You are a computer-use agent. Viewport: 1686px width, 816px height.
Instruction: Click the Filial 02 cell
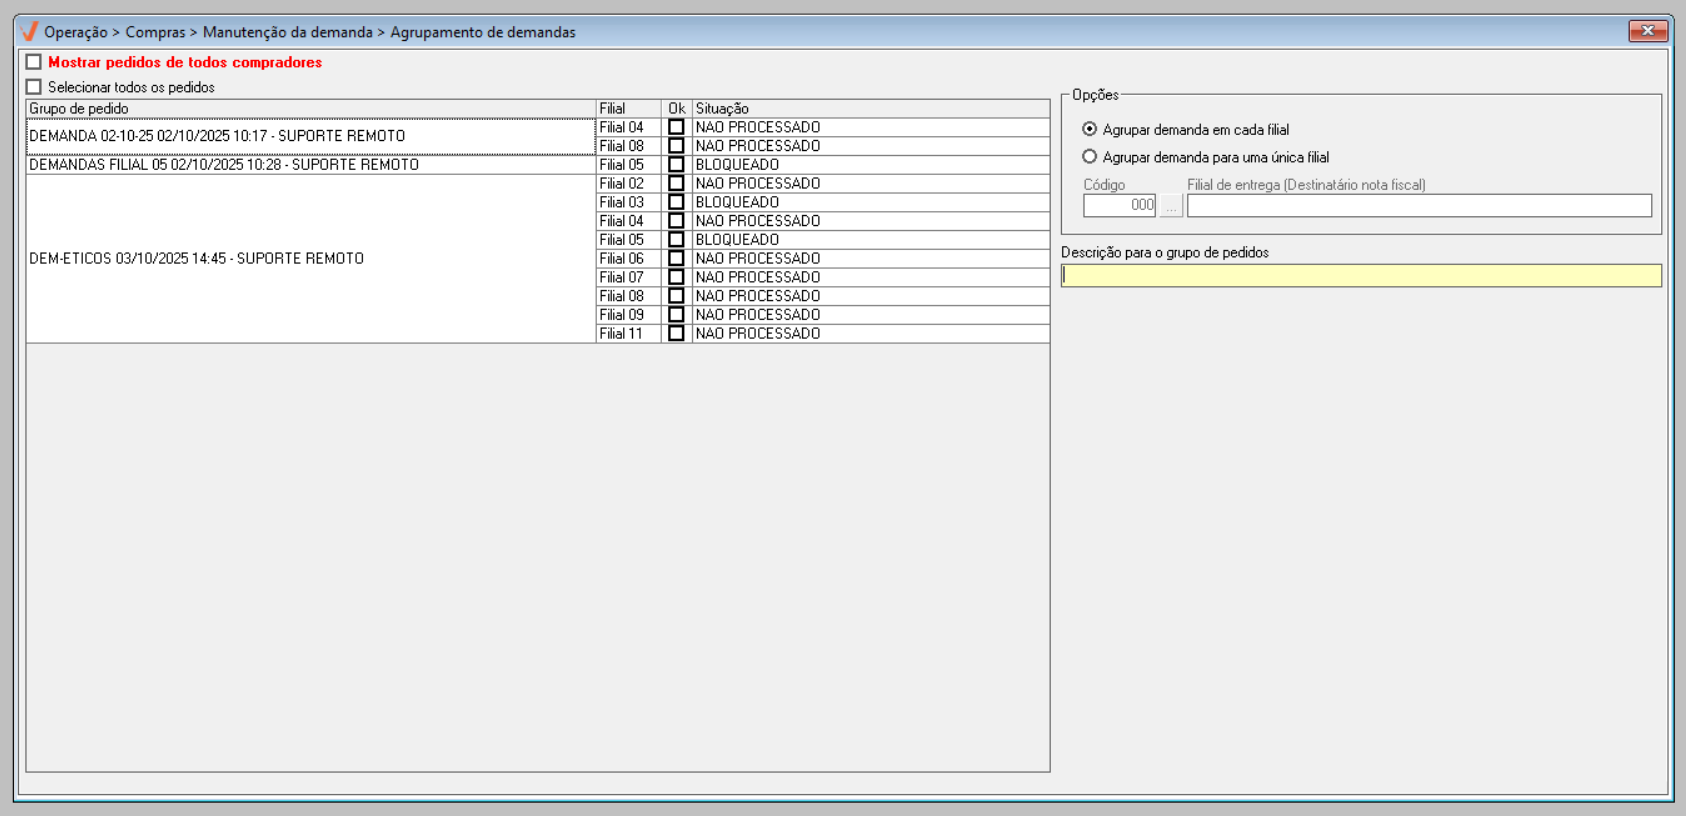click(x=629, y=183)
